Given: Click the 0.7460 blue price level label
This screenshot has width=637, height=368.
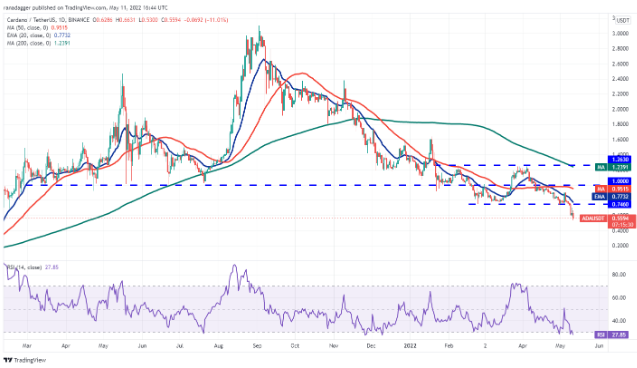Looking at the screenshot, I should point(619,204).
